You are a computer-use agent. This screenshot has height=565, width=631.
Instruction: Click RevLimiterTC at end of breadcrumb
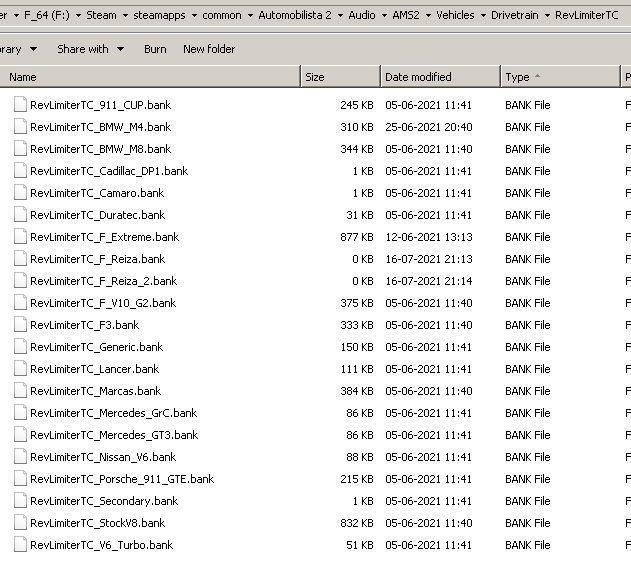coord(586,15)
